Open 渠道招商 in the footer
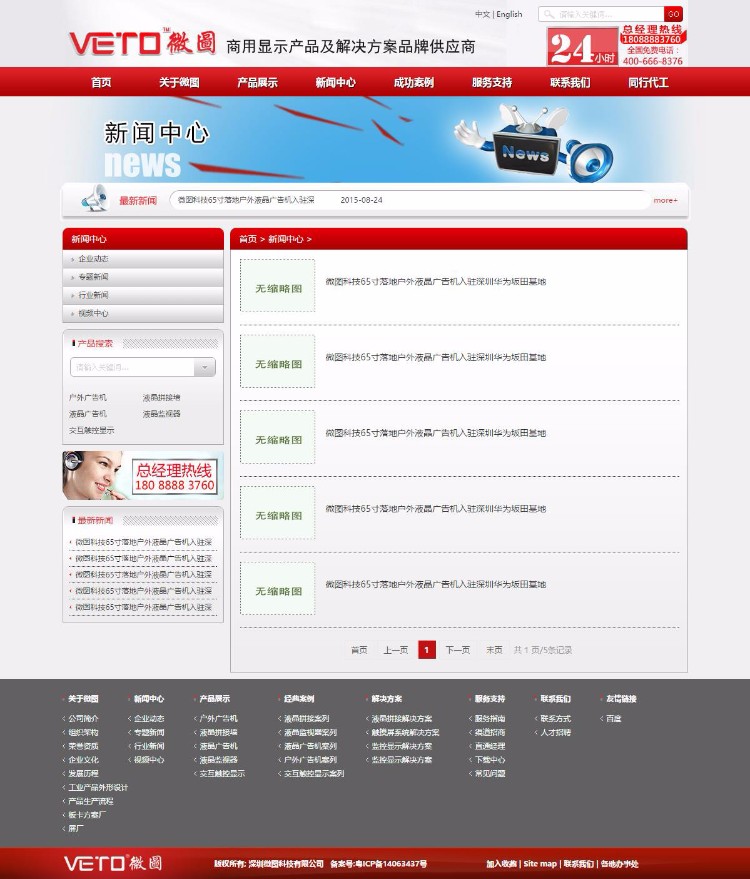This screenshot has width=750, height=879. (x=490, y=733)
